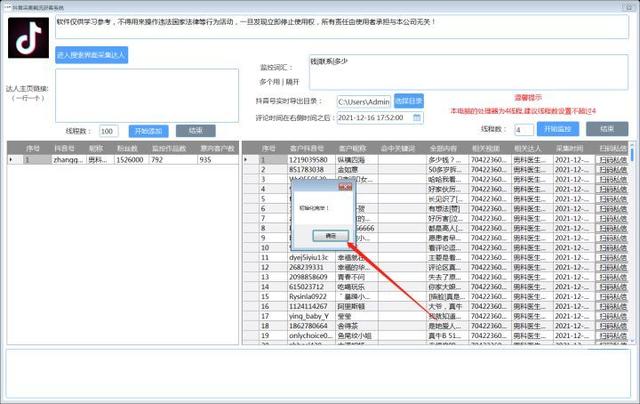Click 扫码私信 button in row 8
This screenshot has height=404, width=640.
612,228
